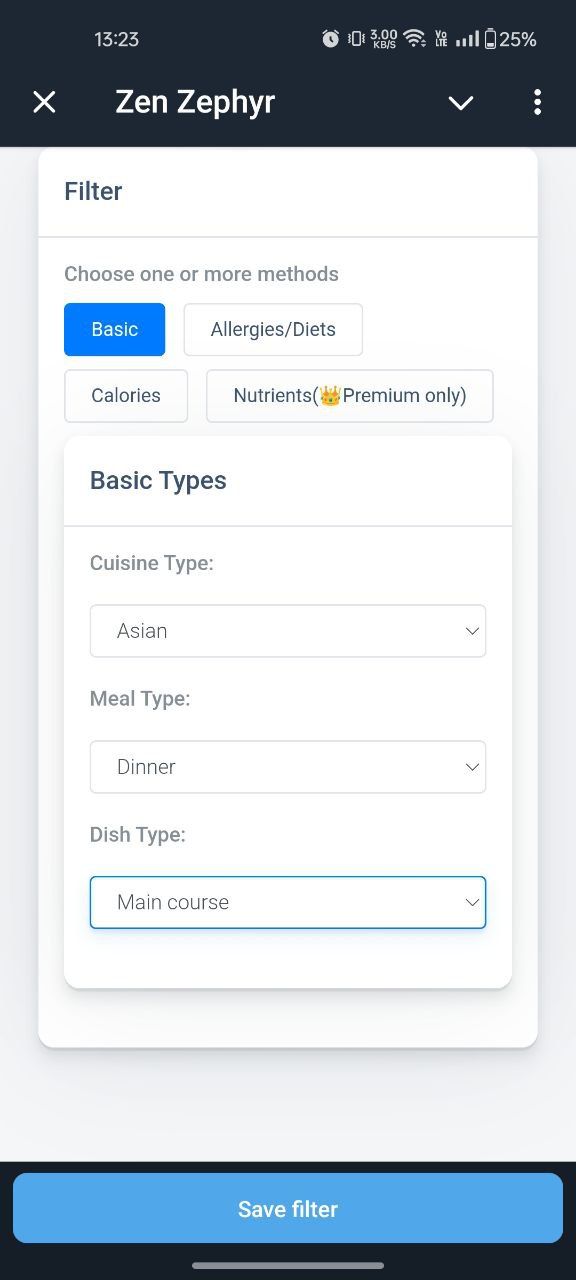Choose the Nutrients Premium only method

(x=350, y=396)
